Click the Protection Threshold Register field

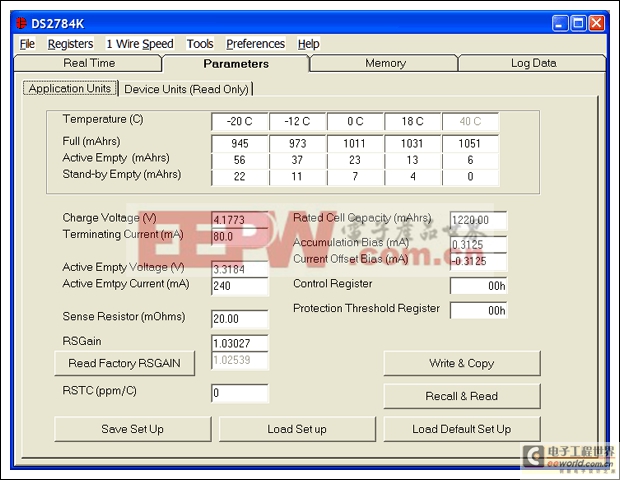pos(478,310)
